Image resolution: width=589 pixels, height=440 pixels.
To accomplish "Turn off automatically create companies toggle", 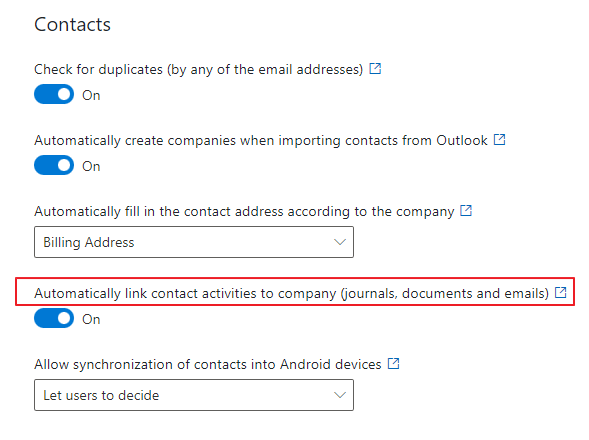I will click(54, 165).
